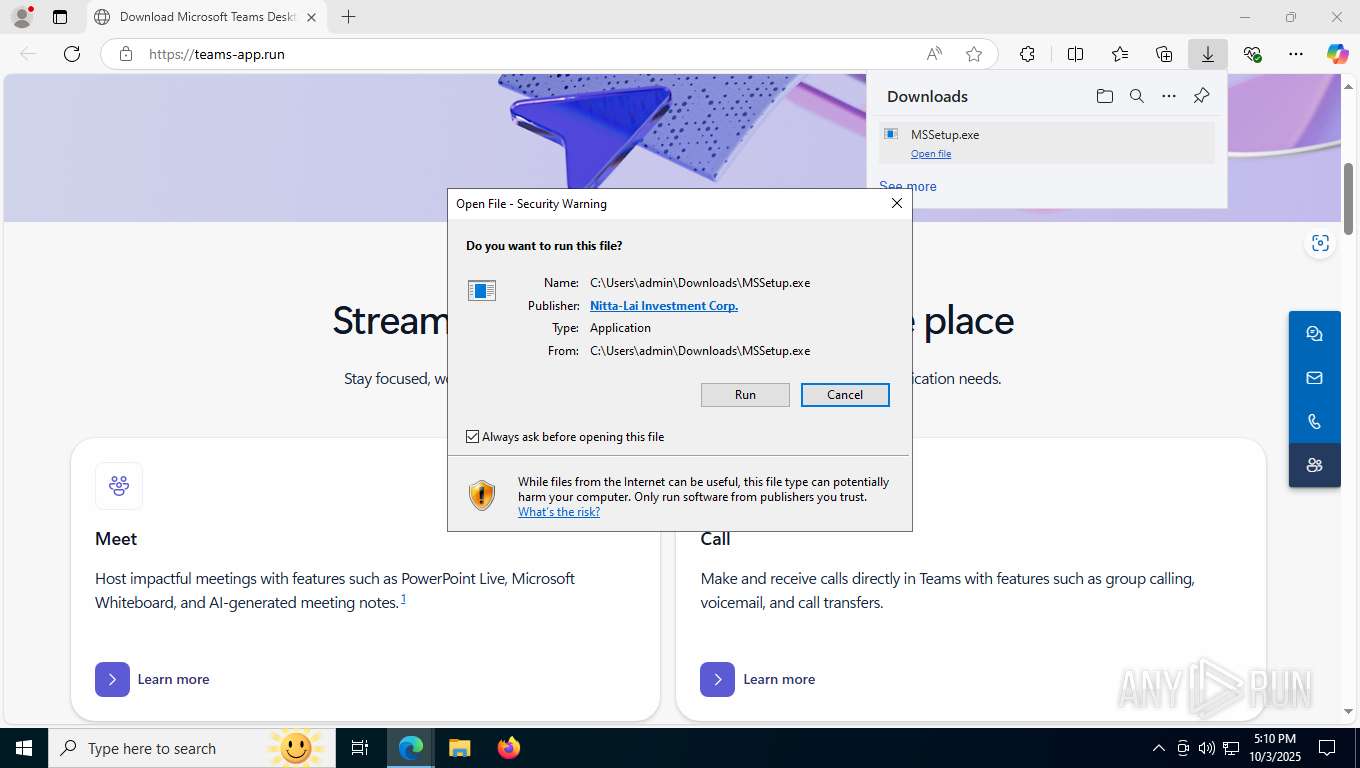Uncheck Always ask before opening this file

[473, 437]
